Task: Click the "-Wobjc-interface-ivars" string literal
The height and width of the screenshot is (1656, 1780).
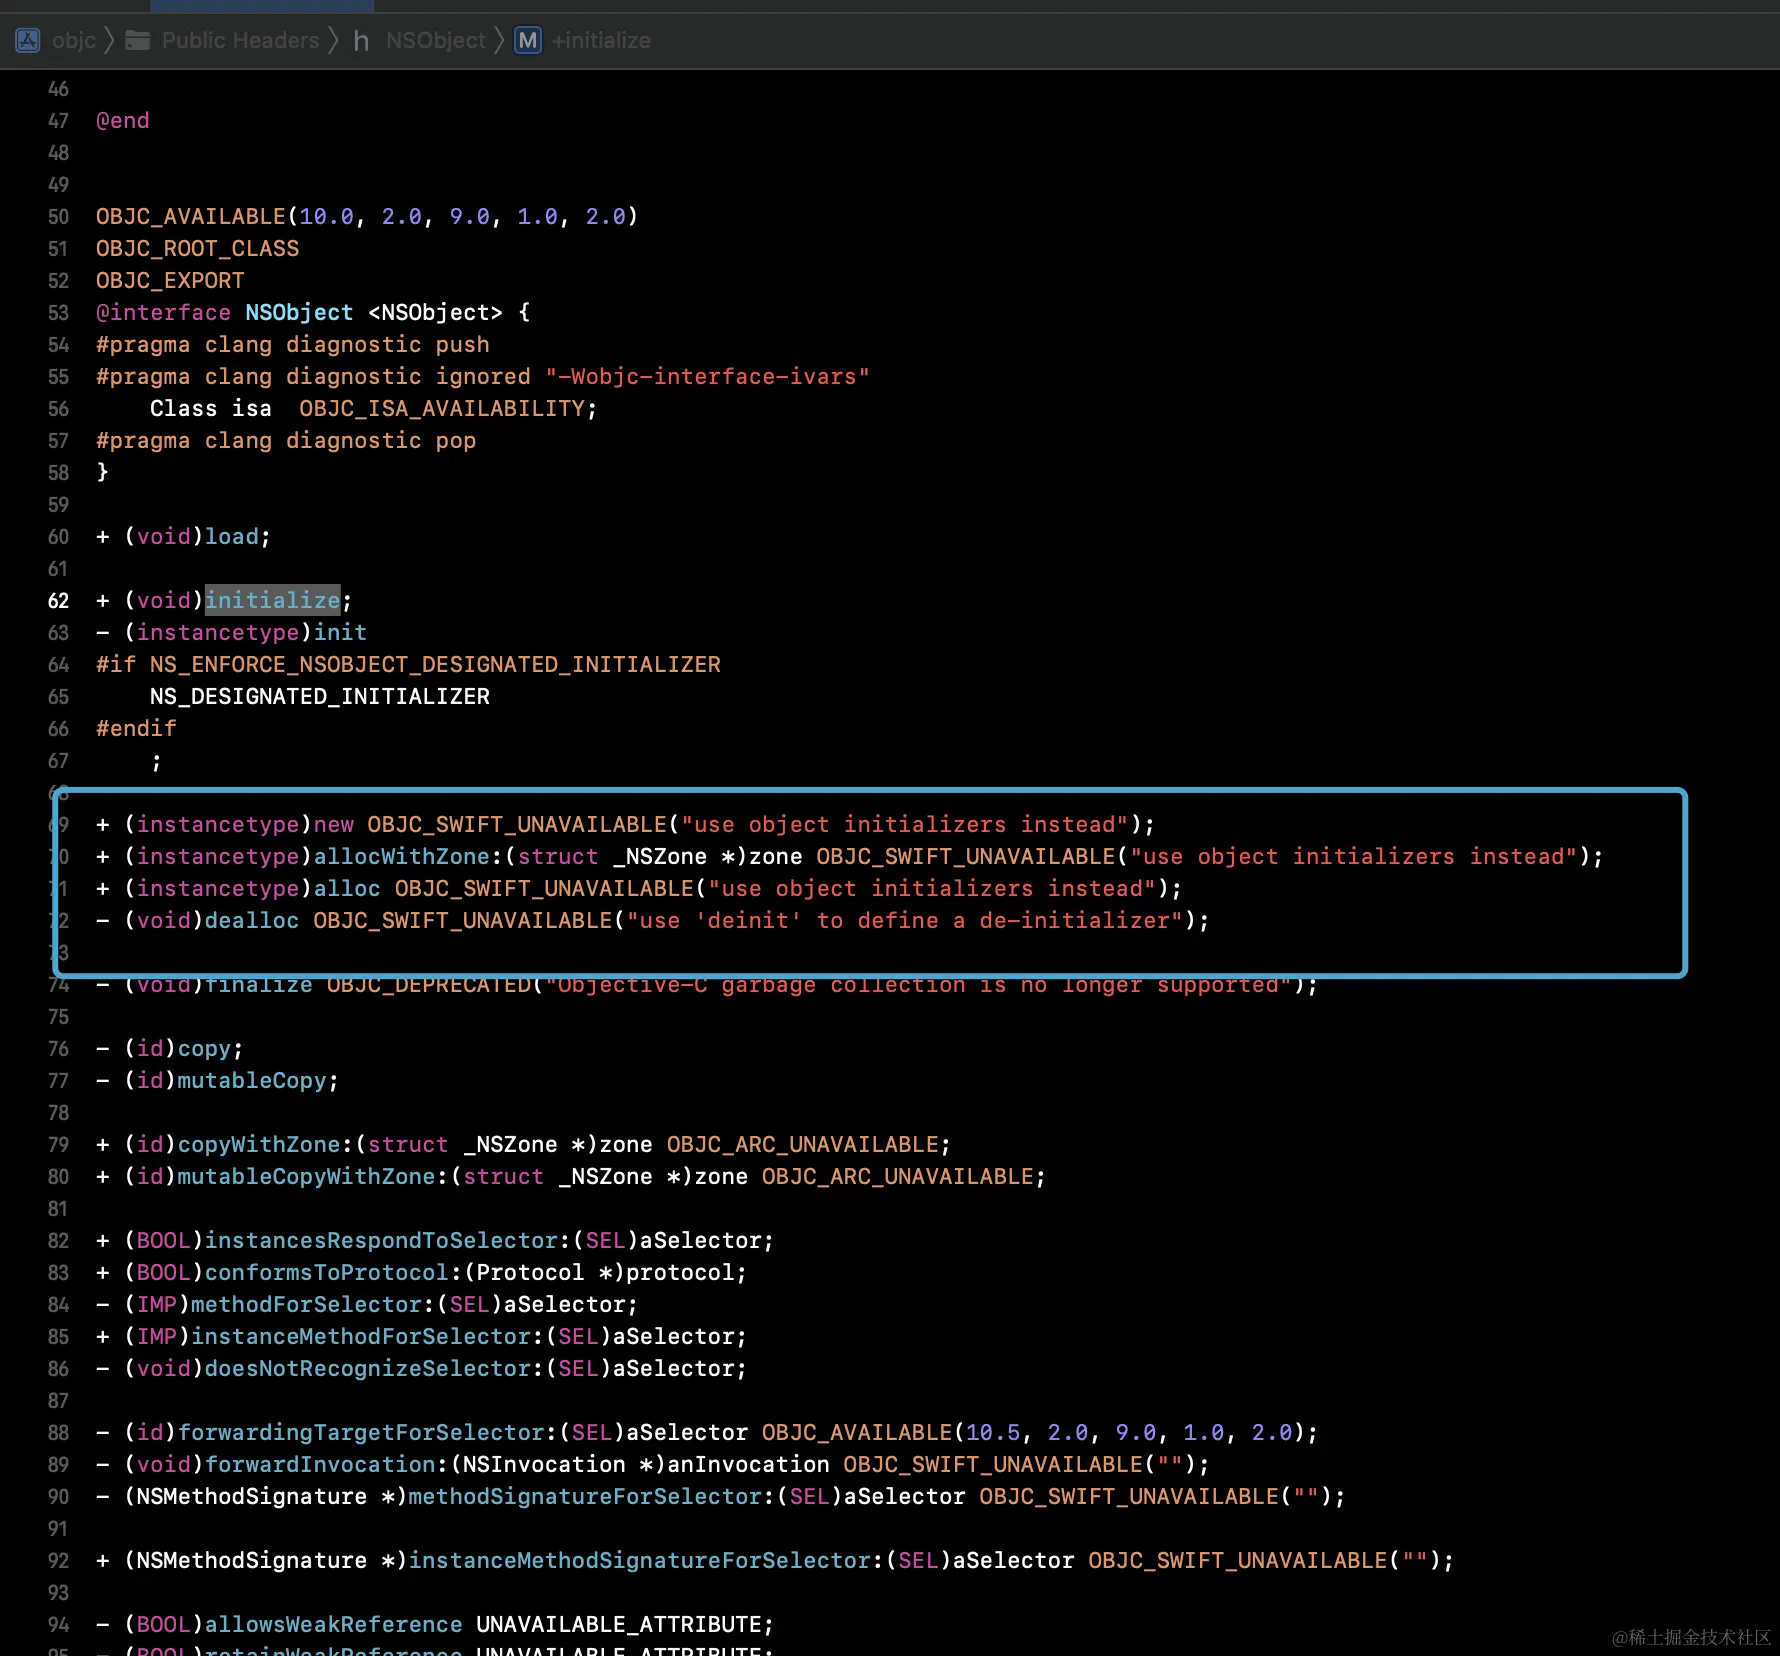Action: 707,377
